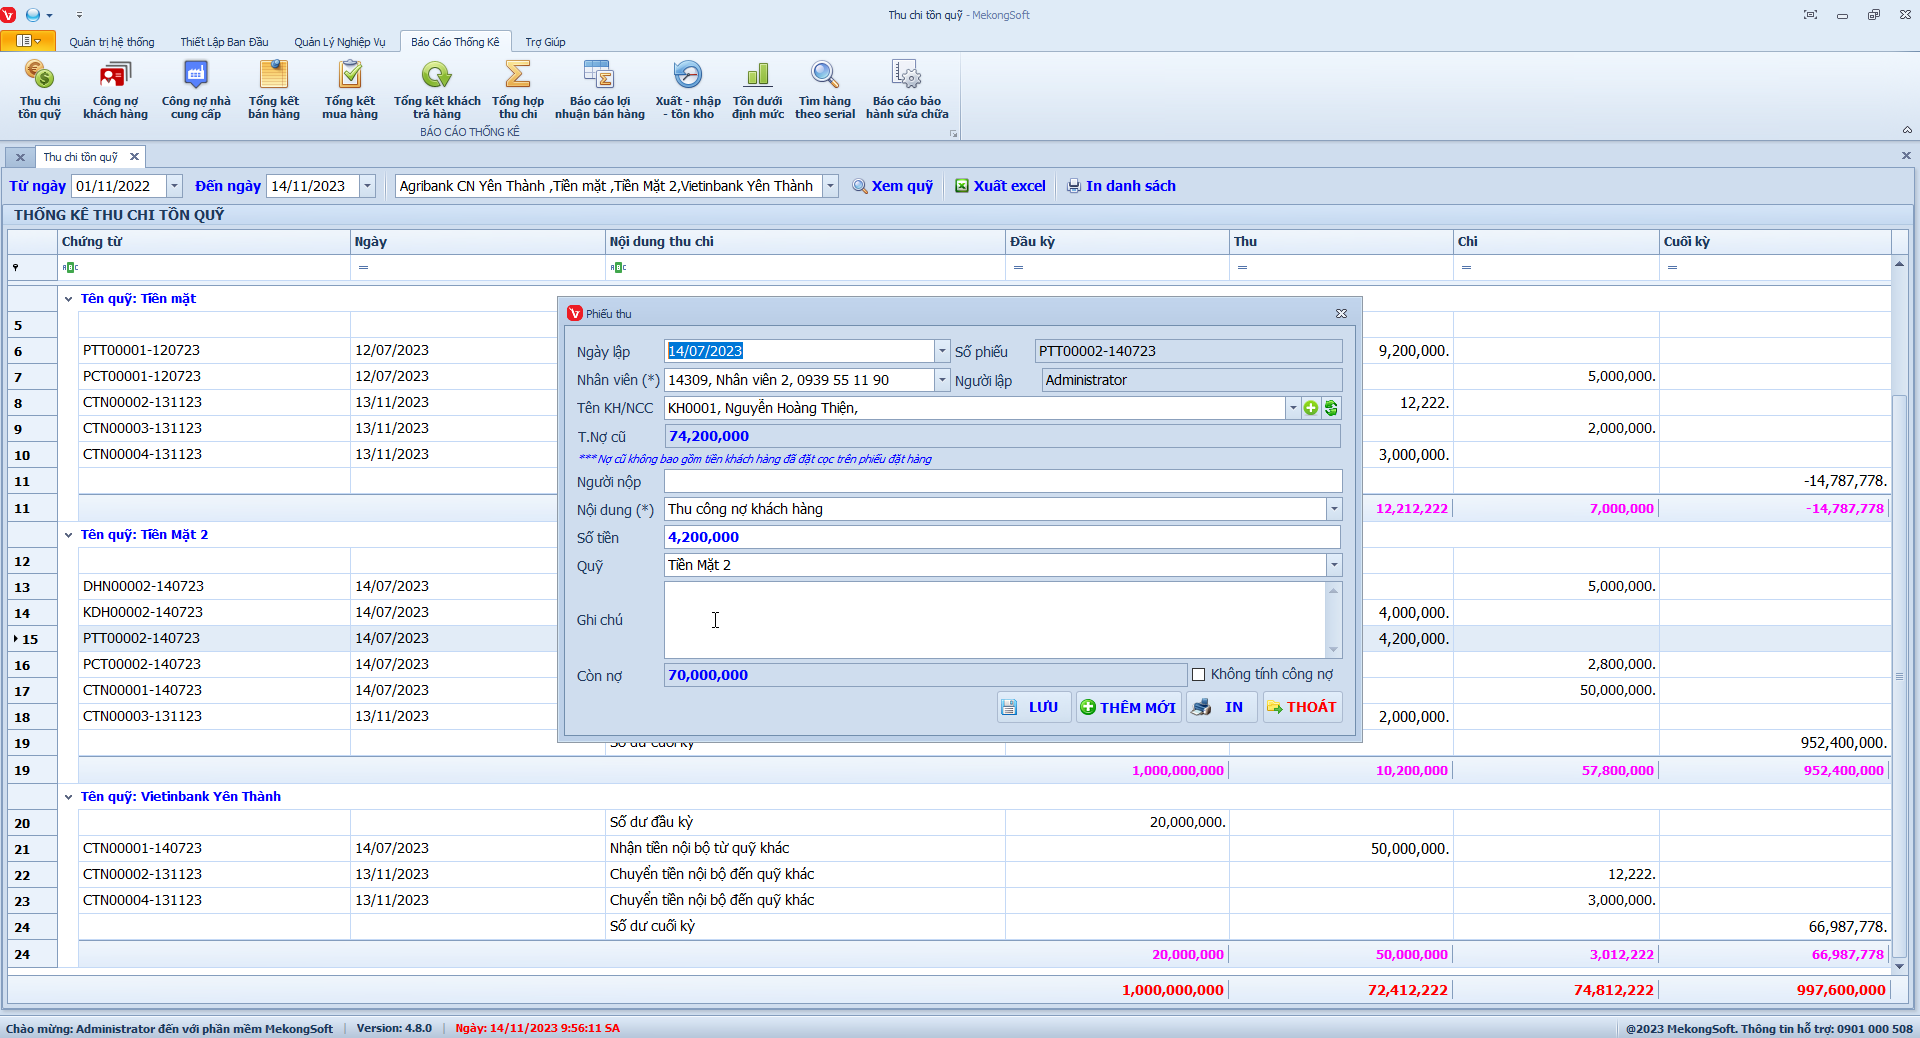Expand the Nội dung dropdown list
The height and width of the screenshot is (1038, 1920).
[1333, 510]
